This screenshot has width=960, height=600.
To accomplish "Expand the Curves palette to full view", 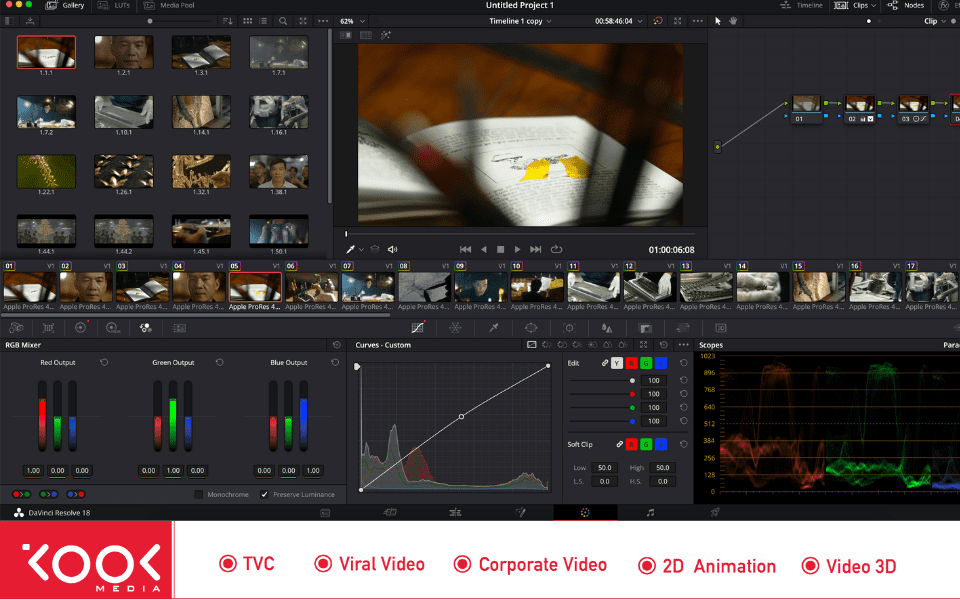I will [x=643, y=345].
